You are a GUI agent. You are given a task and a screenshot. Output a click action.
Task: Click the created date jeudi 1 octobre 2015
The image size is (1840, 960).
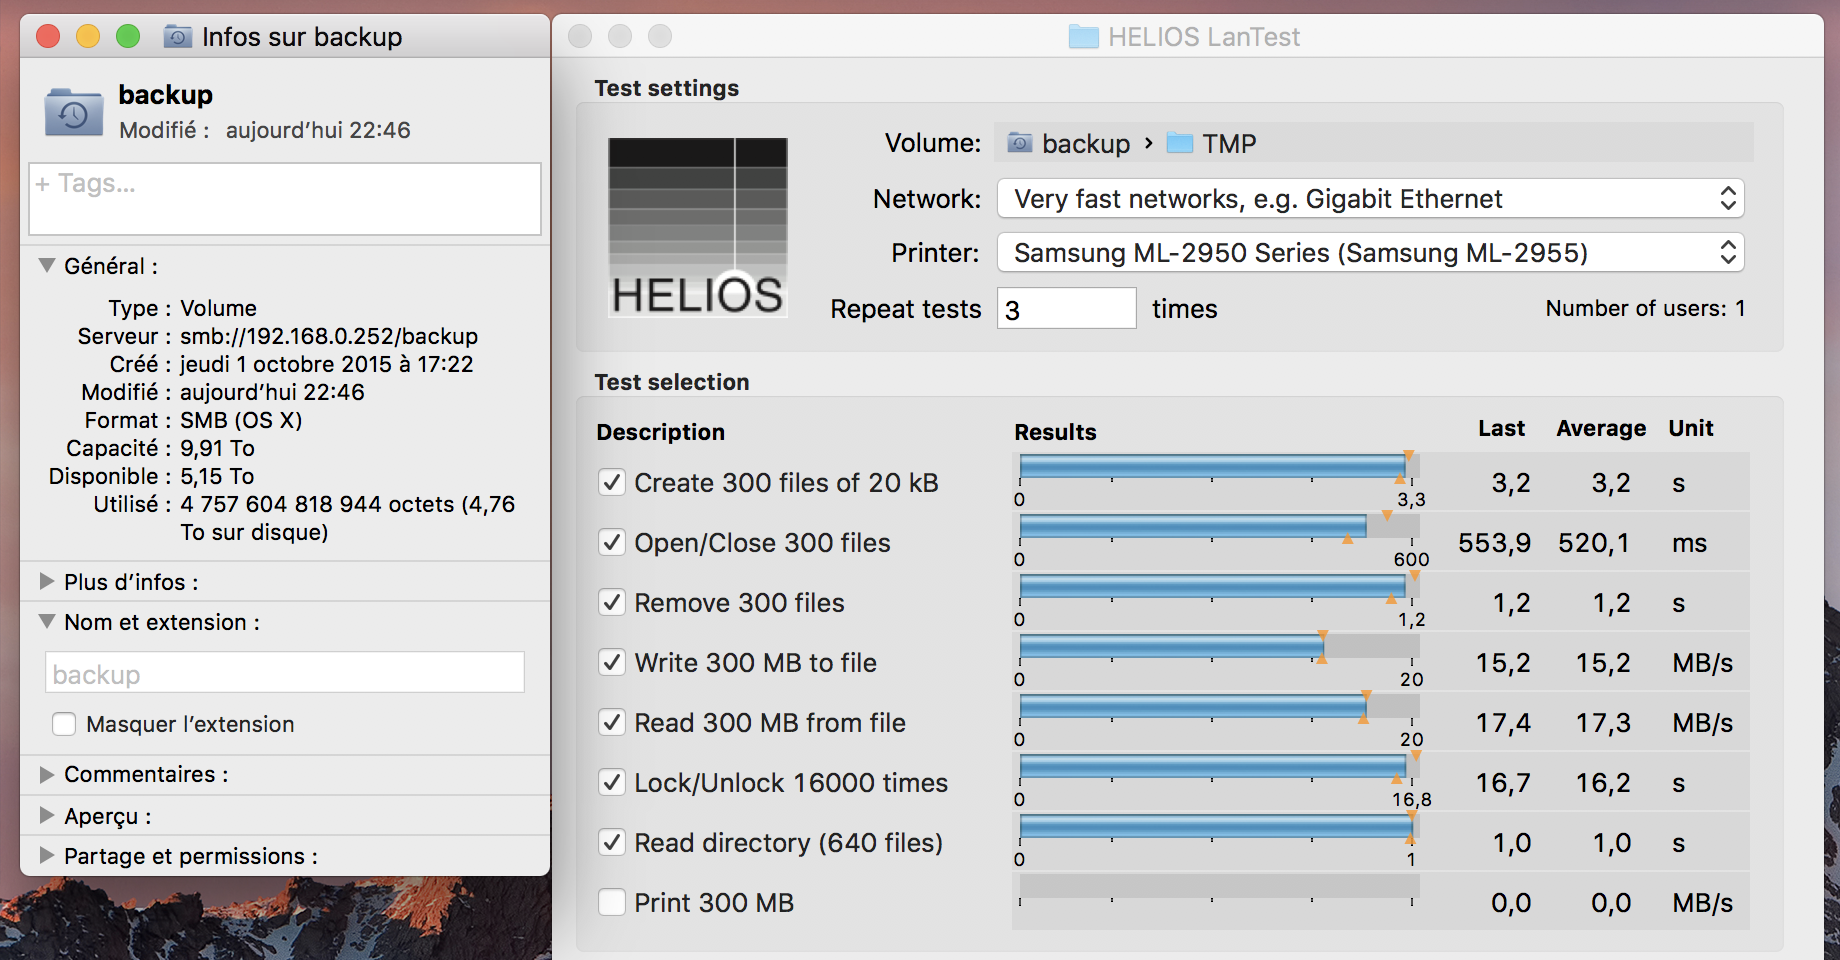[x=326, y=364]
